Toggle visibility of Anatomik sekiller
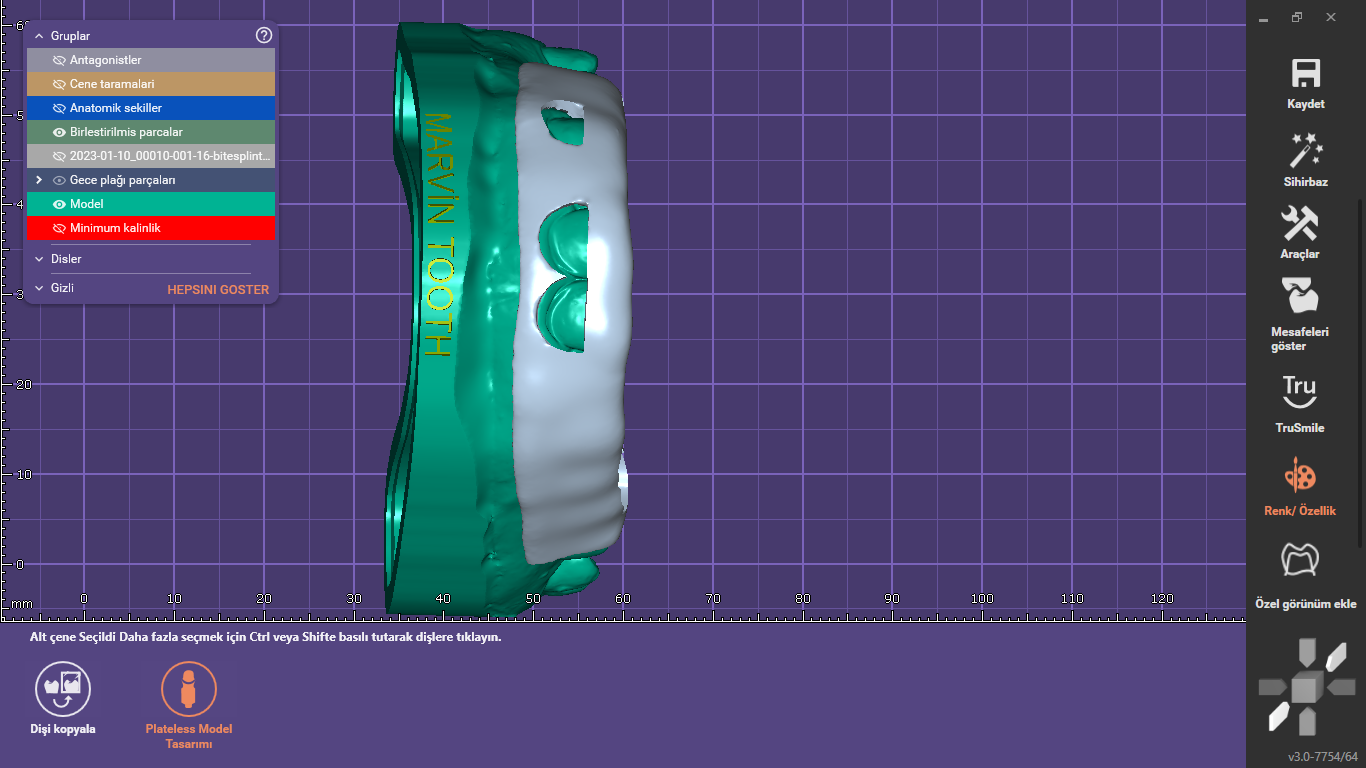This screenshot has width=1366, height=768. pos(59,108)
